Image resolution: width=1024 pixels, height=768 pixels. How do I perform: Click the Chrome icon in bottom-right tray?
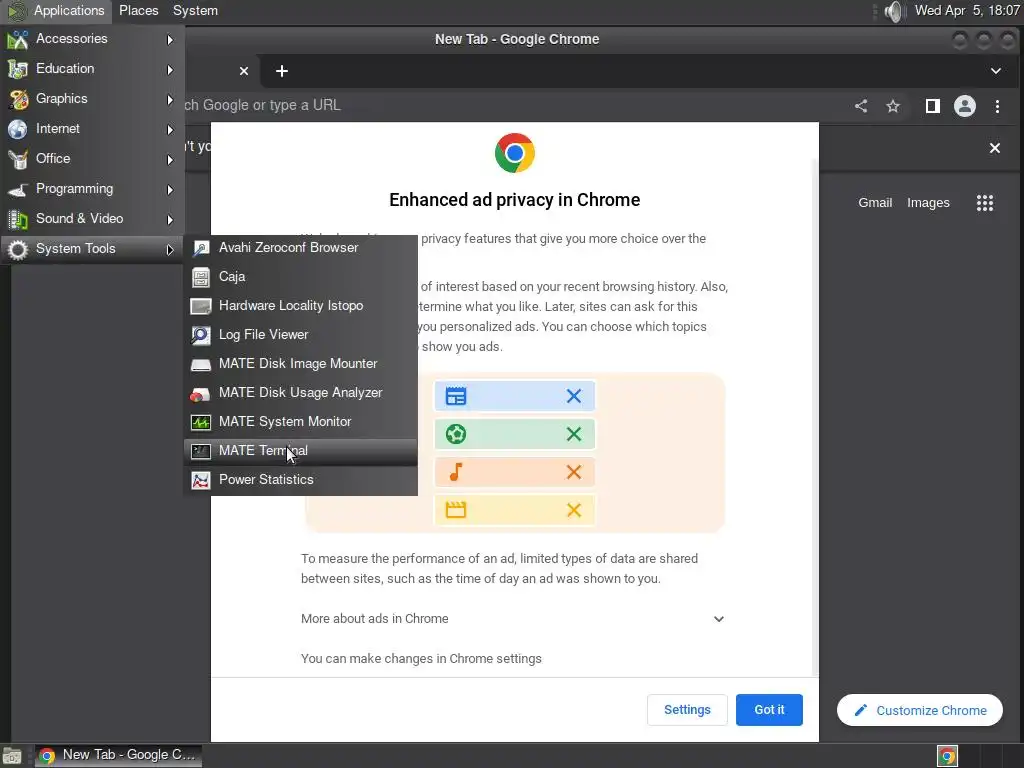[x=947, y=756]
